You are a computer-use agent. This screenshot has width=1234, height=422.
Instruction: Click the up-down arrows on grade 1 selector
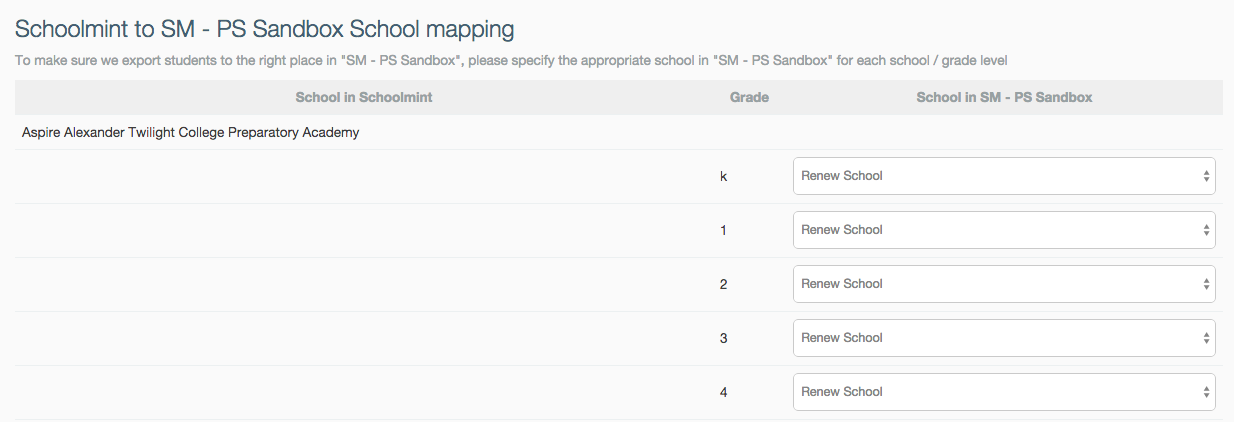[x=1206, y=230]
